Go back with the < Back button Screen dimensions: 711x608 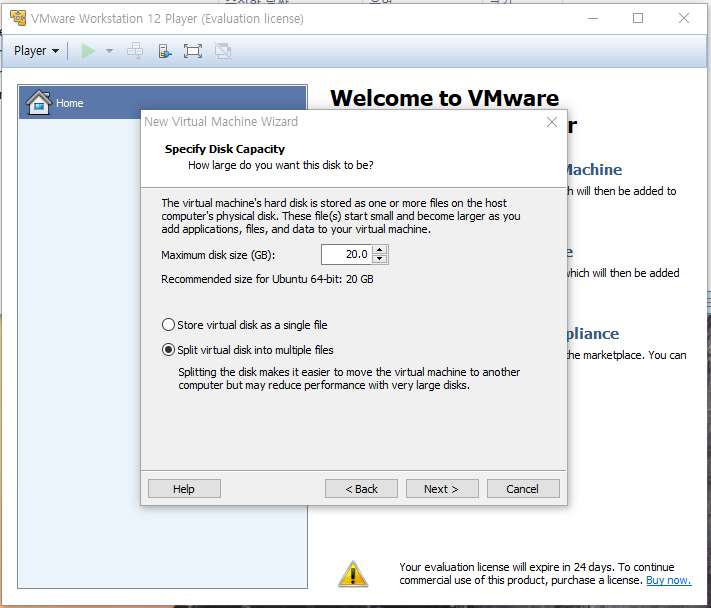click(x=361, y=489)
